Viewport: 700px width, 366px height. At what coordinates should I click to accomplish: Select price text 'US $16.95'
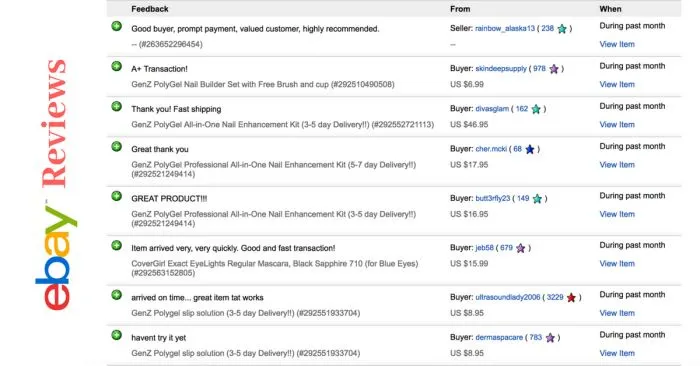point(469,214)
